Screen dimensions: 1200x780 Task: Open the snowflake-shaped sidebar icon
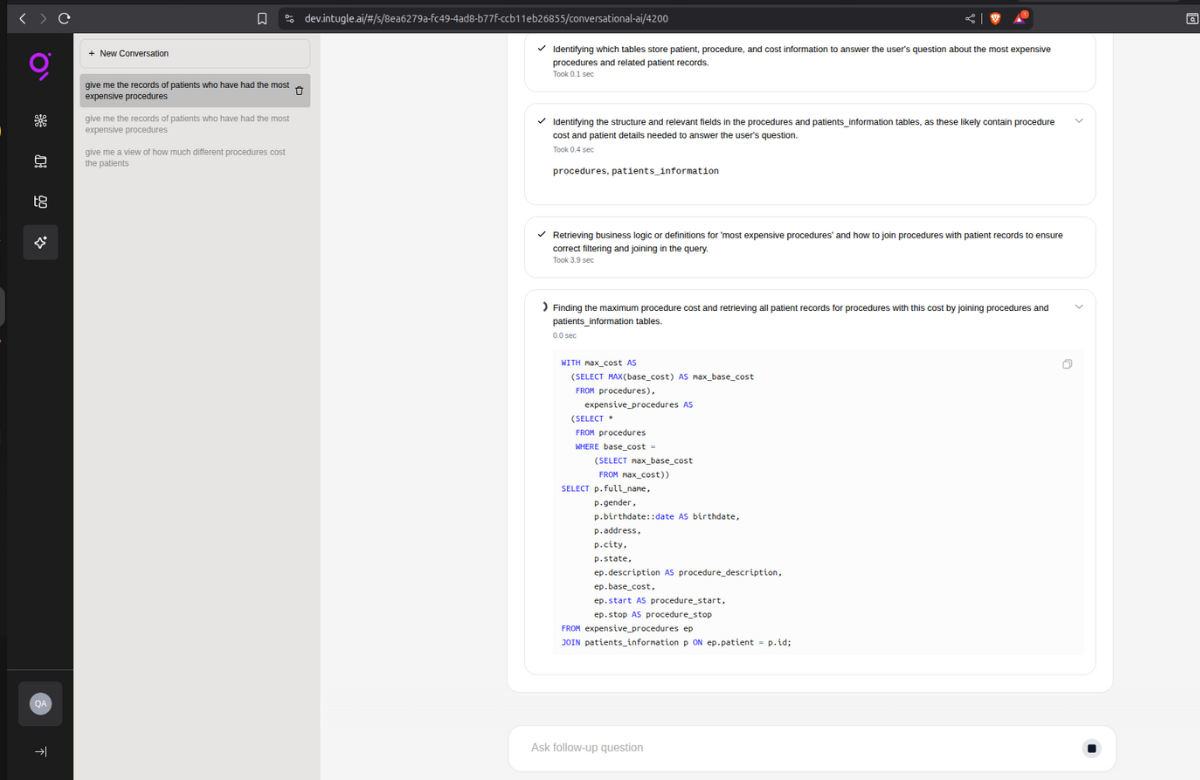click(x=40, y=121)
